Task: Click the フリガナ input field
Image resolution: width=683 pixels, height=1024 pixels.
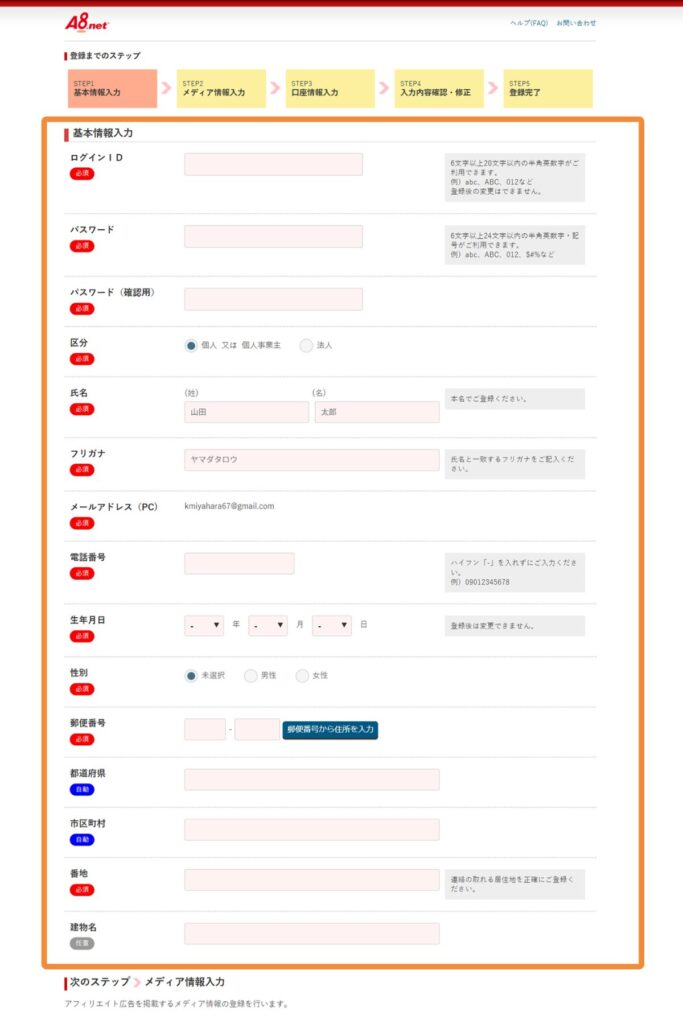Action: [311, 460]
